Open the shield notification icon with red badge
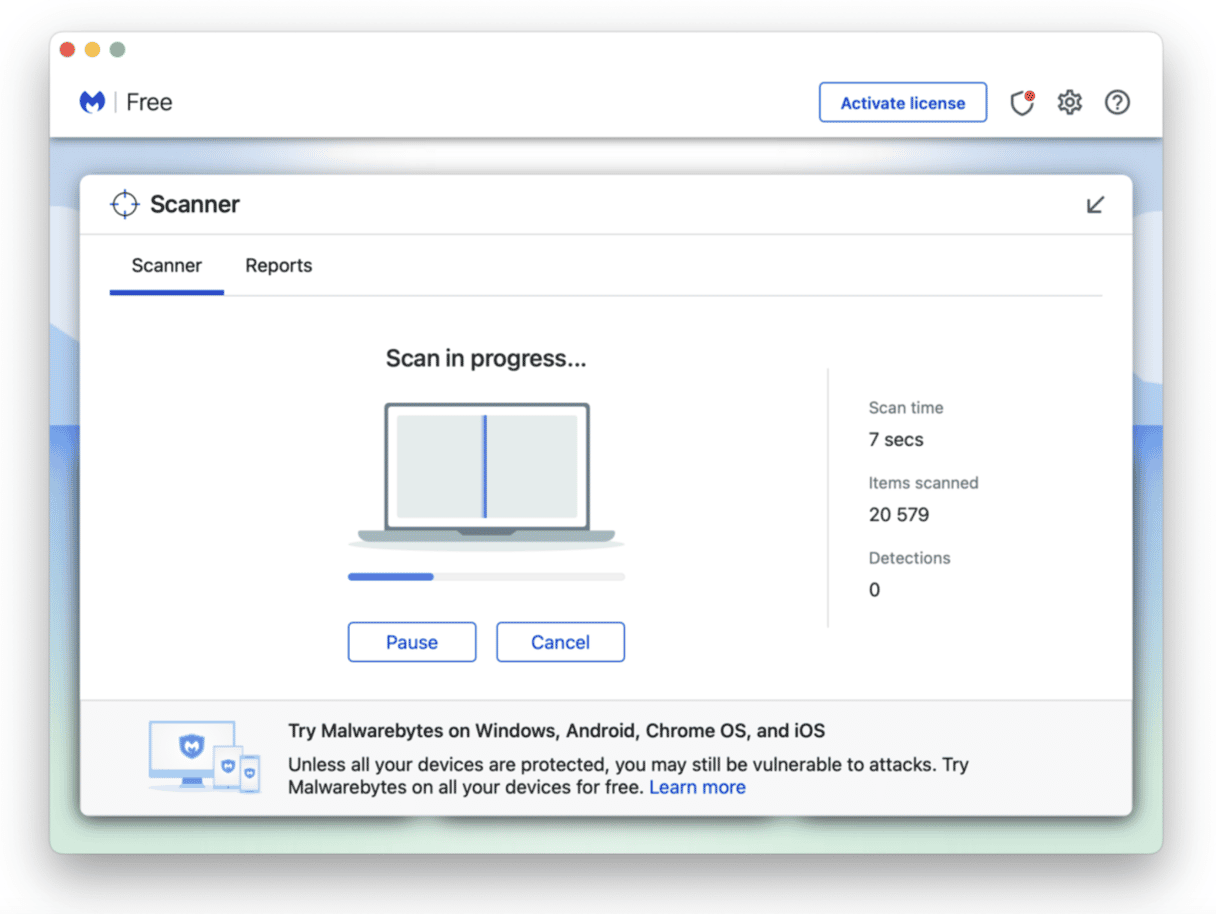This screenshot has height=914, width=1216. click(x=1022, y=102)
